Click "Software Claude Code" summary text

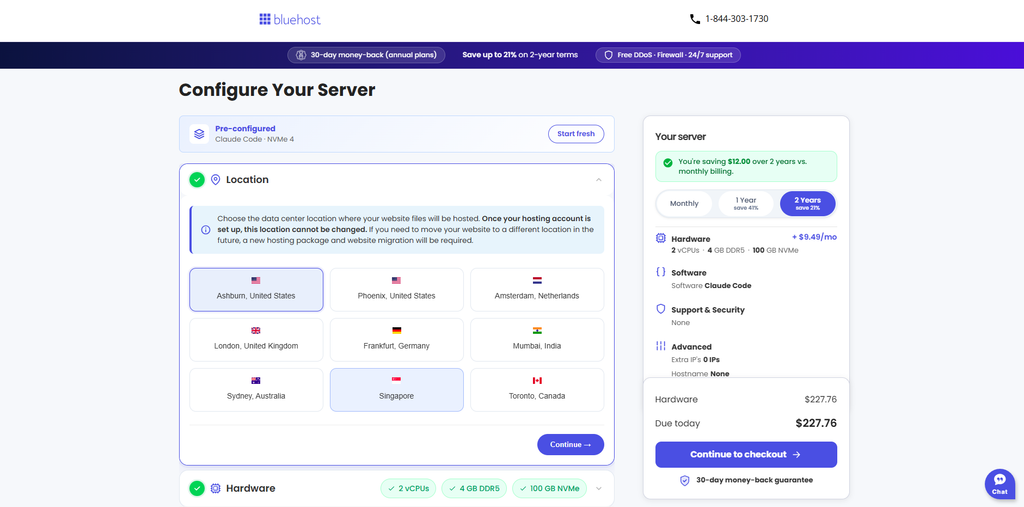tap(711, 286)
